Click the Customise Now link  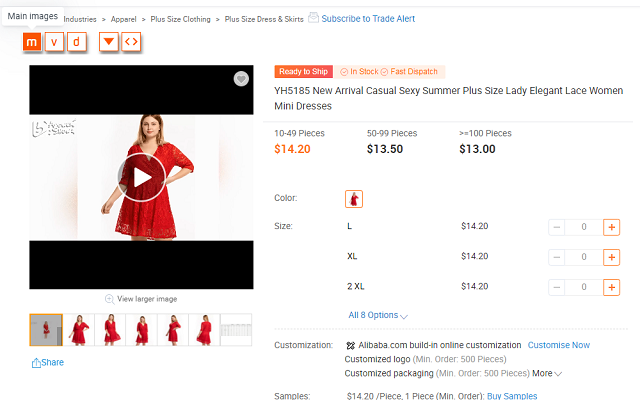[558, 345]
